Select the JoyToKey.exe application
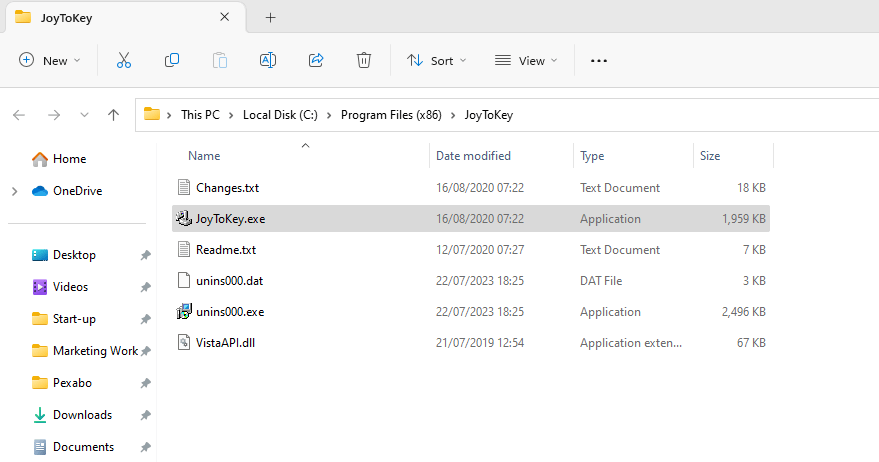 [x=471, y=219]
